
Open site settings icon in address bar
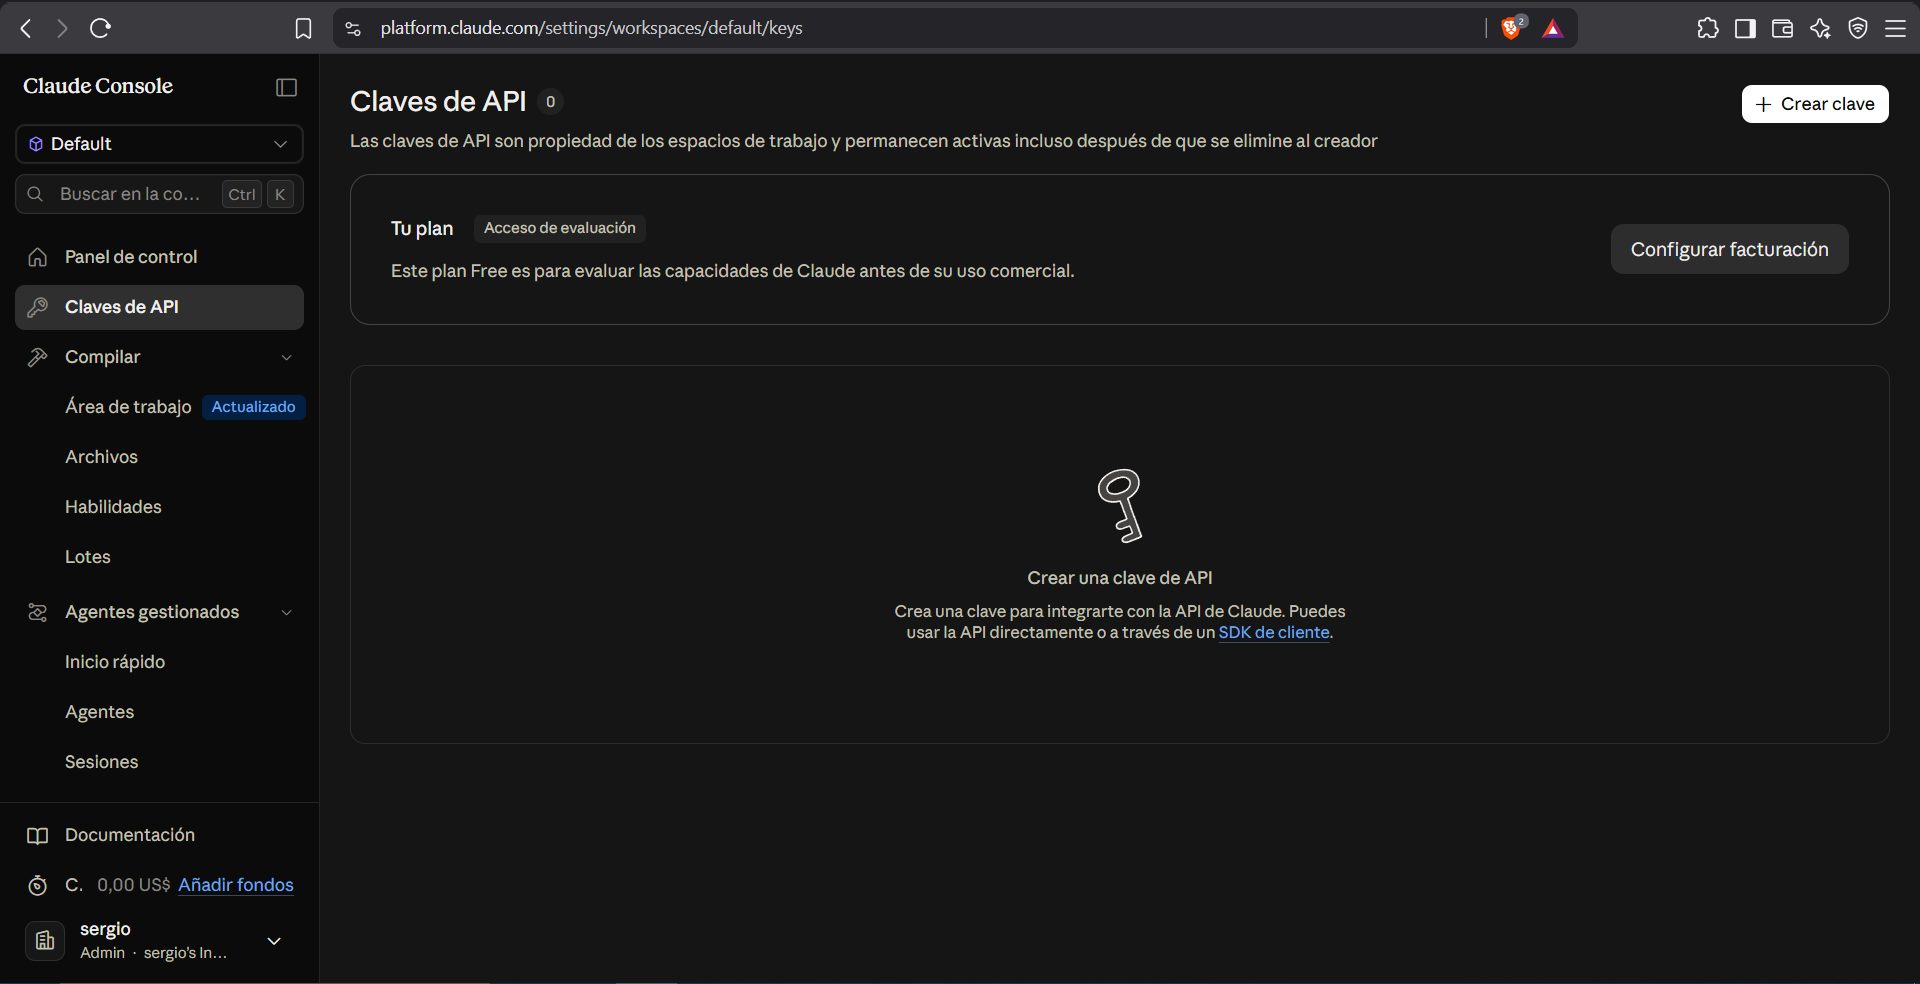[353, 28]
